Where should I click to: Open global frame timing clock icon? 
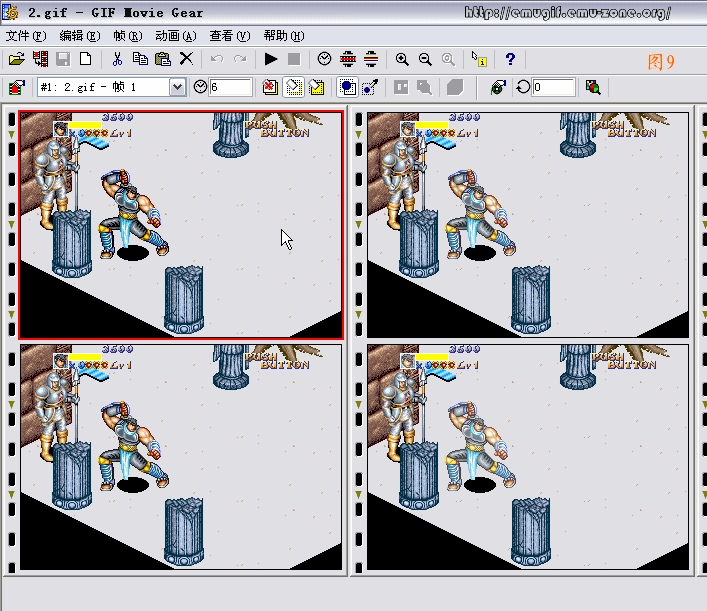325,59
